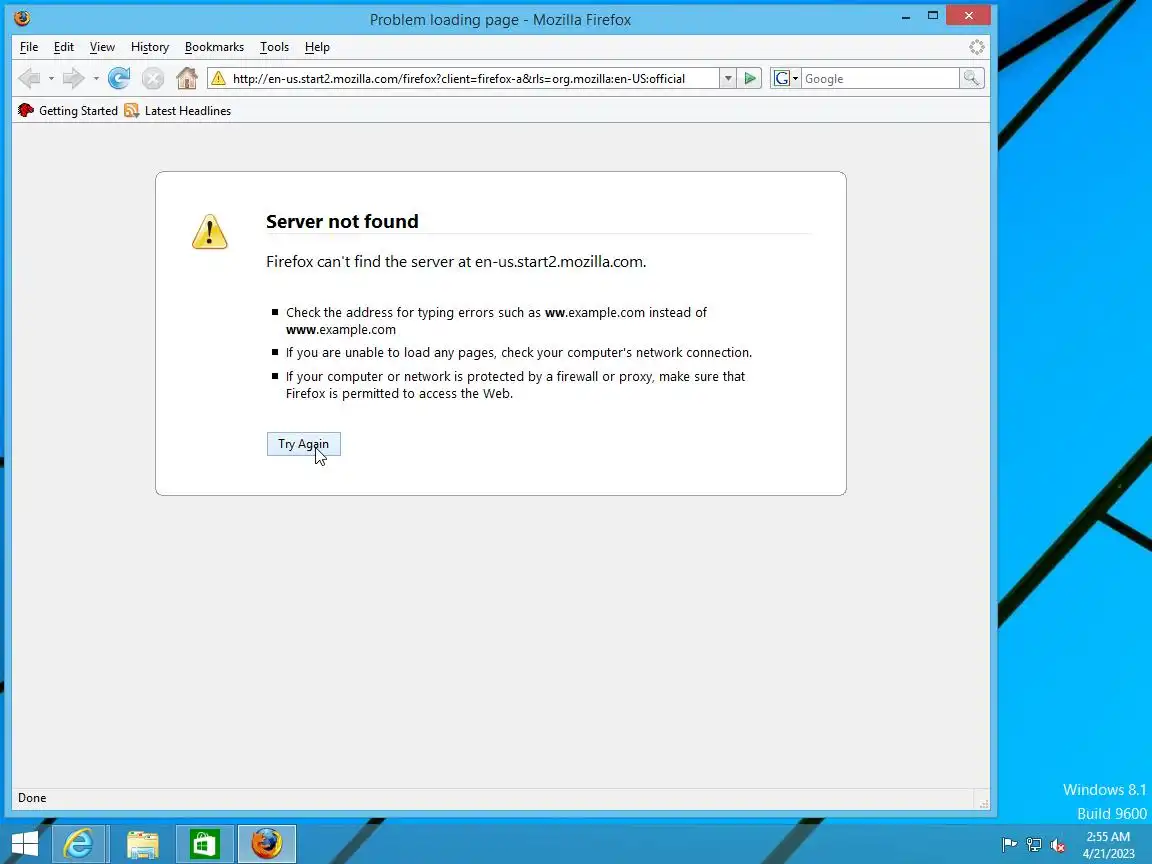Open Action Center flag in tray

pyautogui.click(x=1009, y=845)
